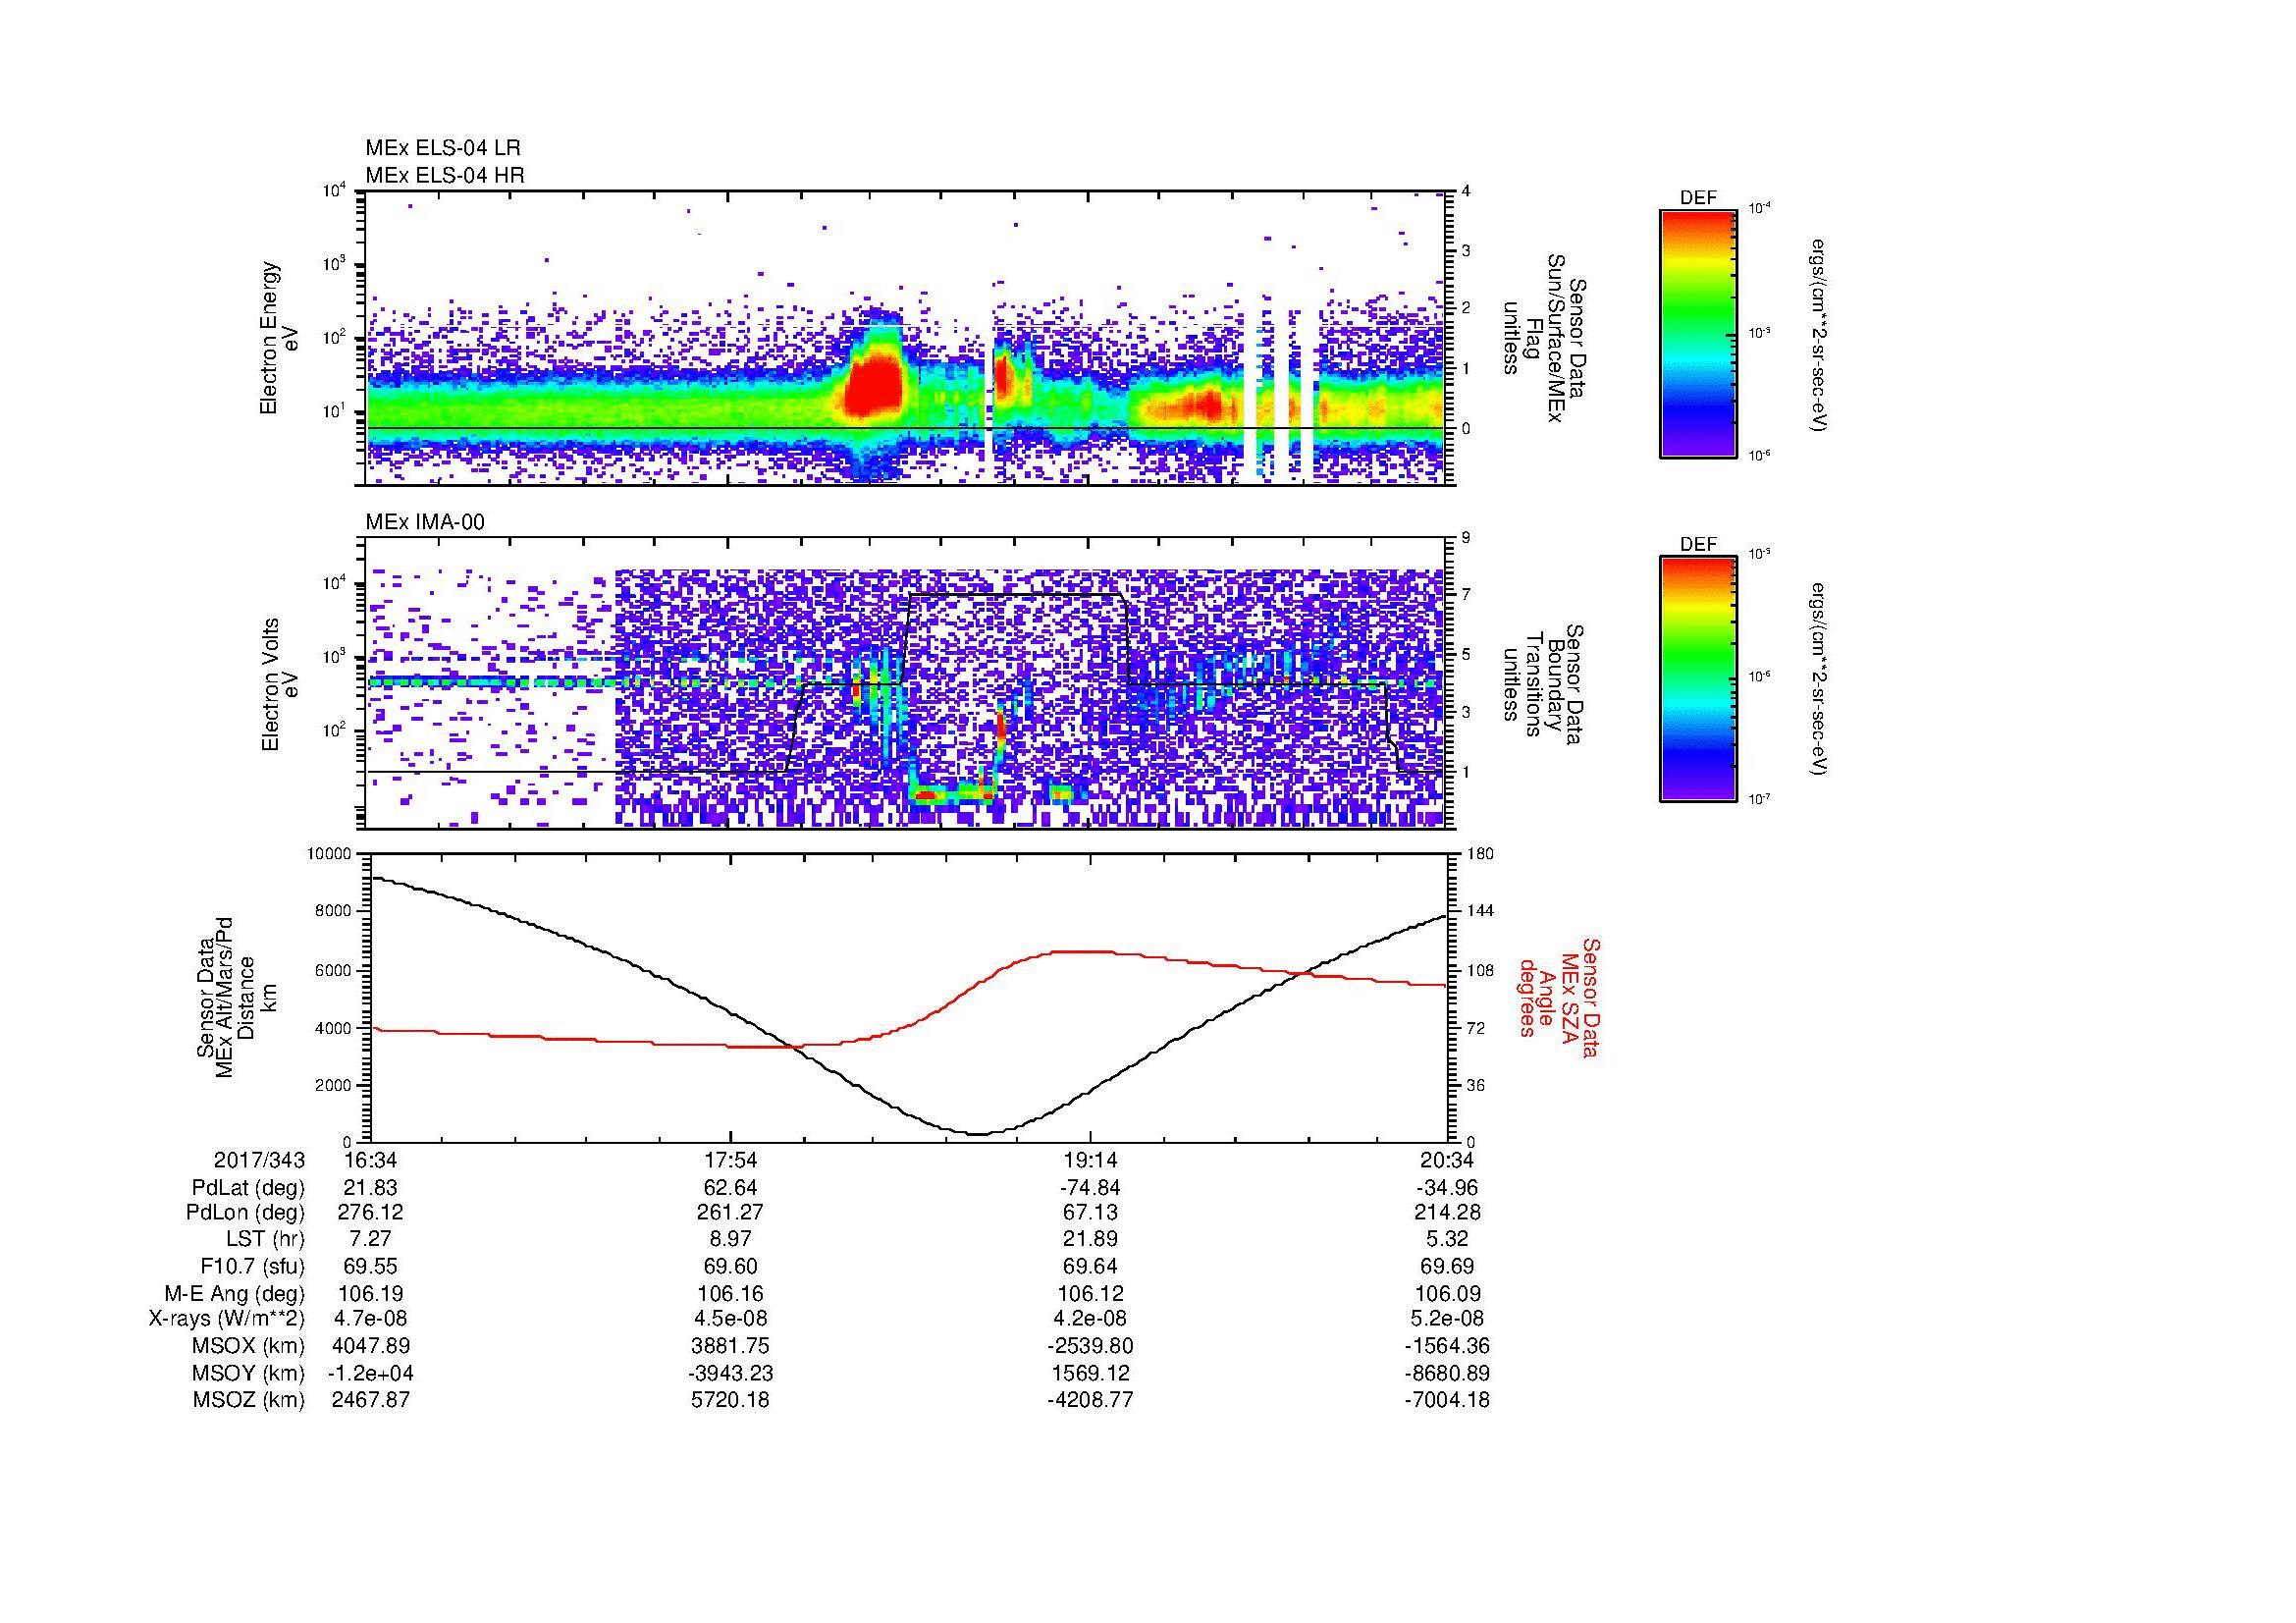Click the top DEF color bar
This screenshot has width=2296, height=1623.
coord(1697,333)
